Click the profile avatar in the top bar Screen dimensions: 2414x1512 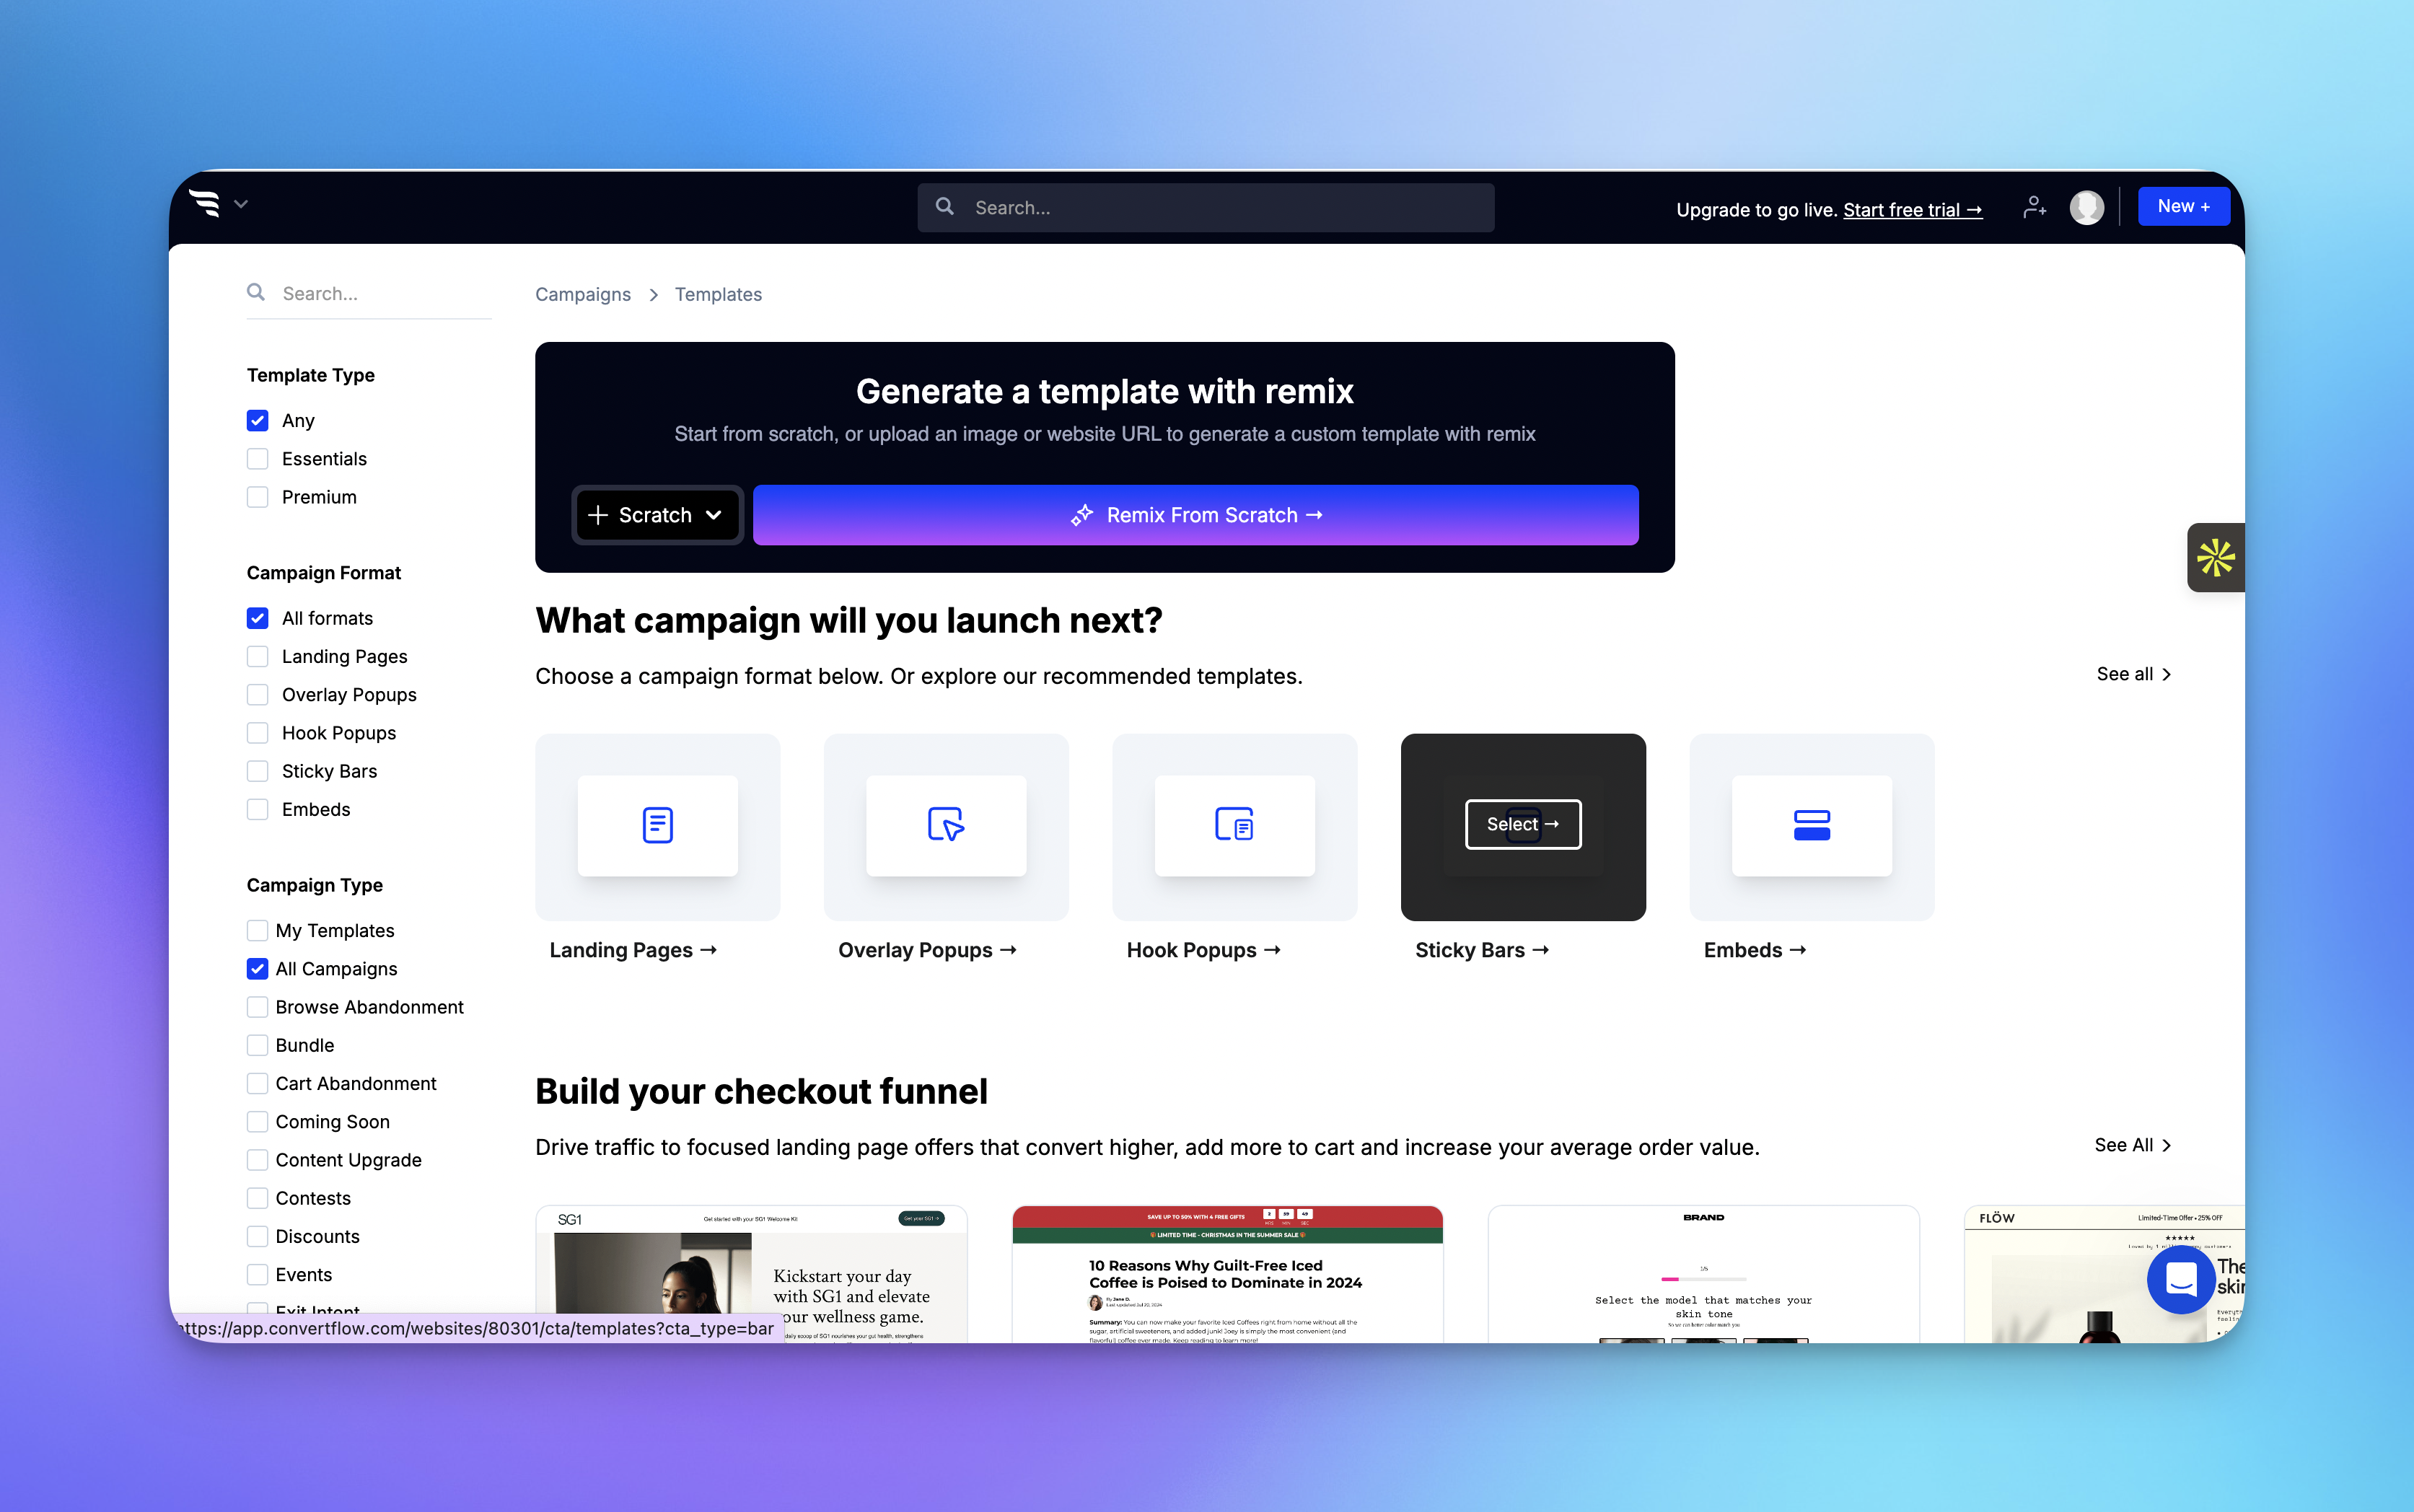click(x=2087, y=207)
